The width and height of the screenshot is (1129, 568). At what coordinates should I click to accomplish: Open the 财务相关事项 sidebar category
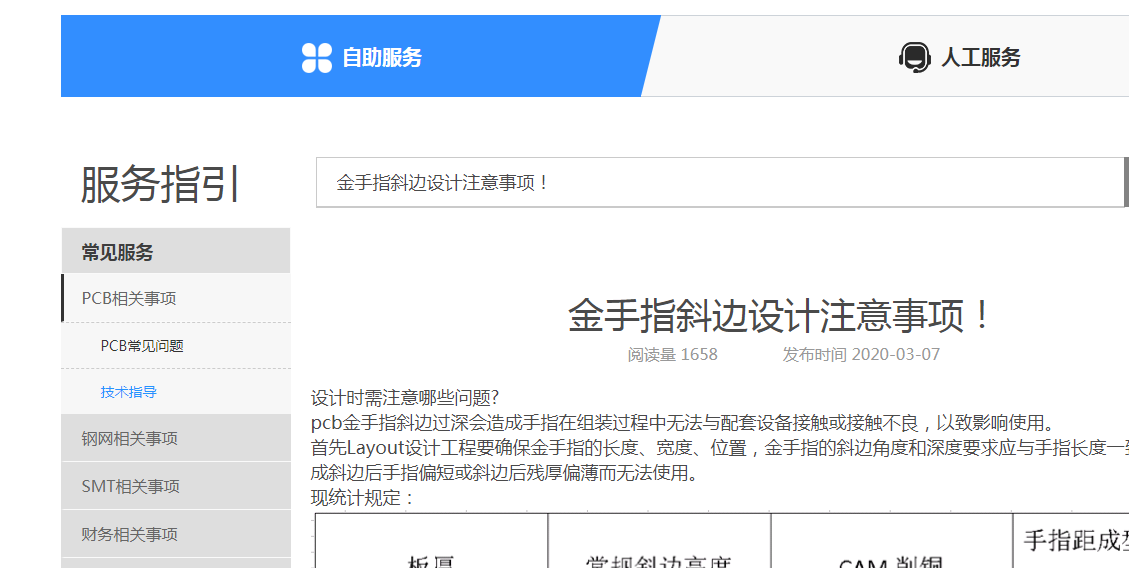[x=129, y=535]
